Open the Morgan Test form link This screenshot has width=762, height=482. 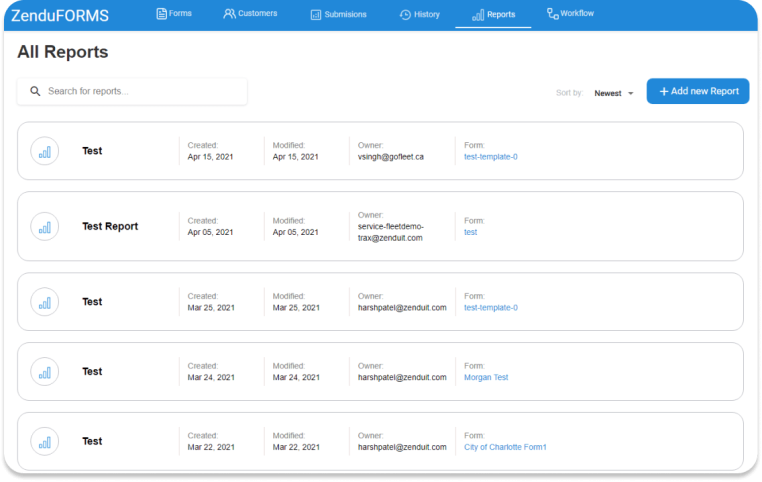click(x=486, y=378)
